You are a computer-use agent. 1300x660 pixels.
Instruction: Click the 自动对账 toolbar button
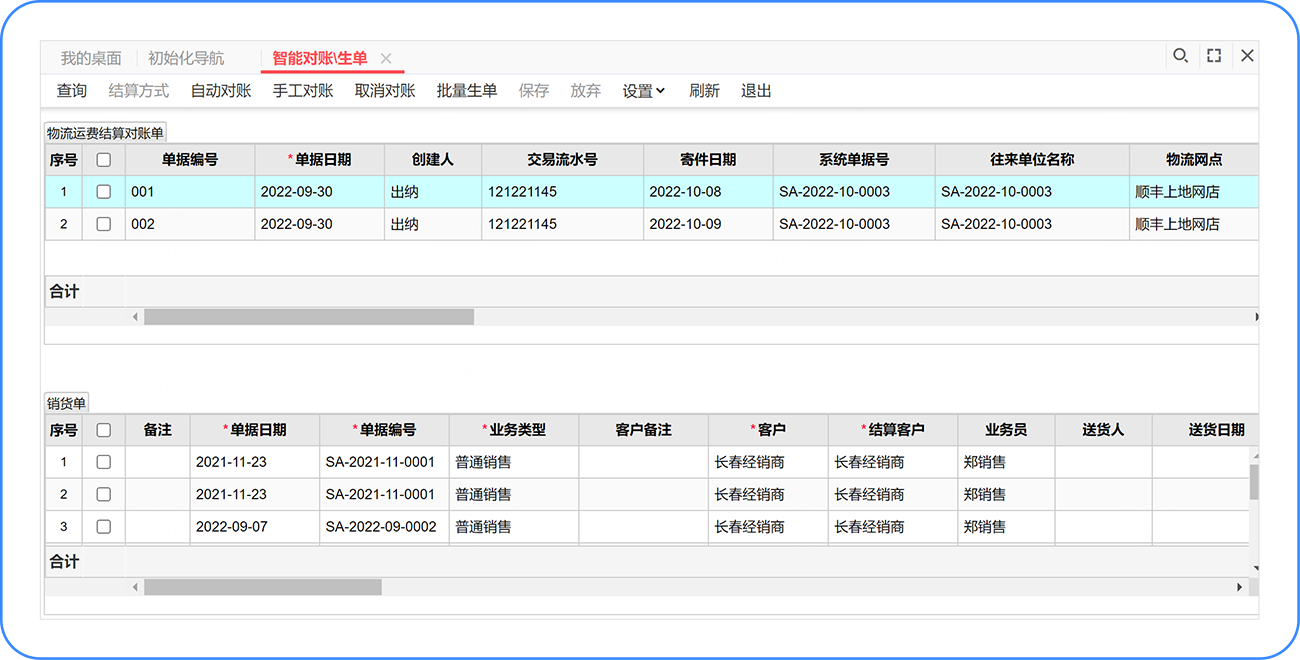[221, 91]
